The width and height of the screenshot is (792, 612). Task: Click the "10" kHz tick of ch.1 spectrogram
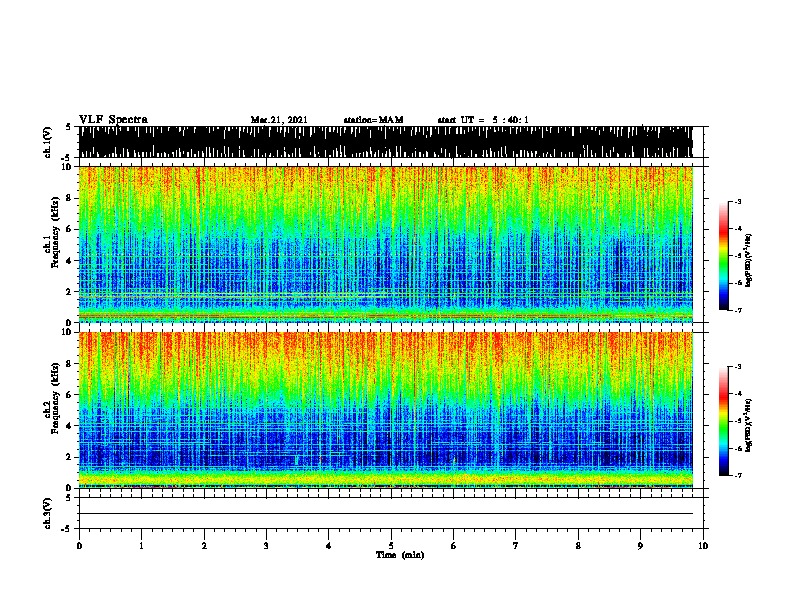[x=68, y=167]
